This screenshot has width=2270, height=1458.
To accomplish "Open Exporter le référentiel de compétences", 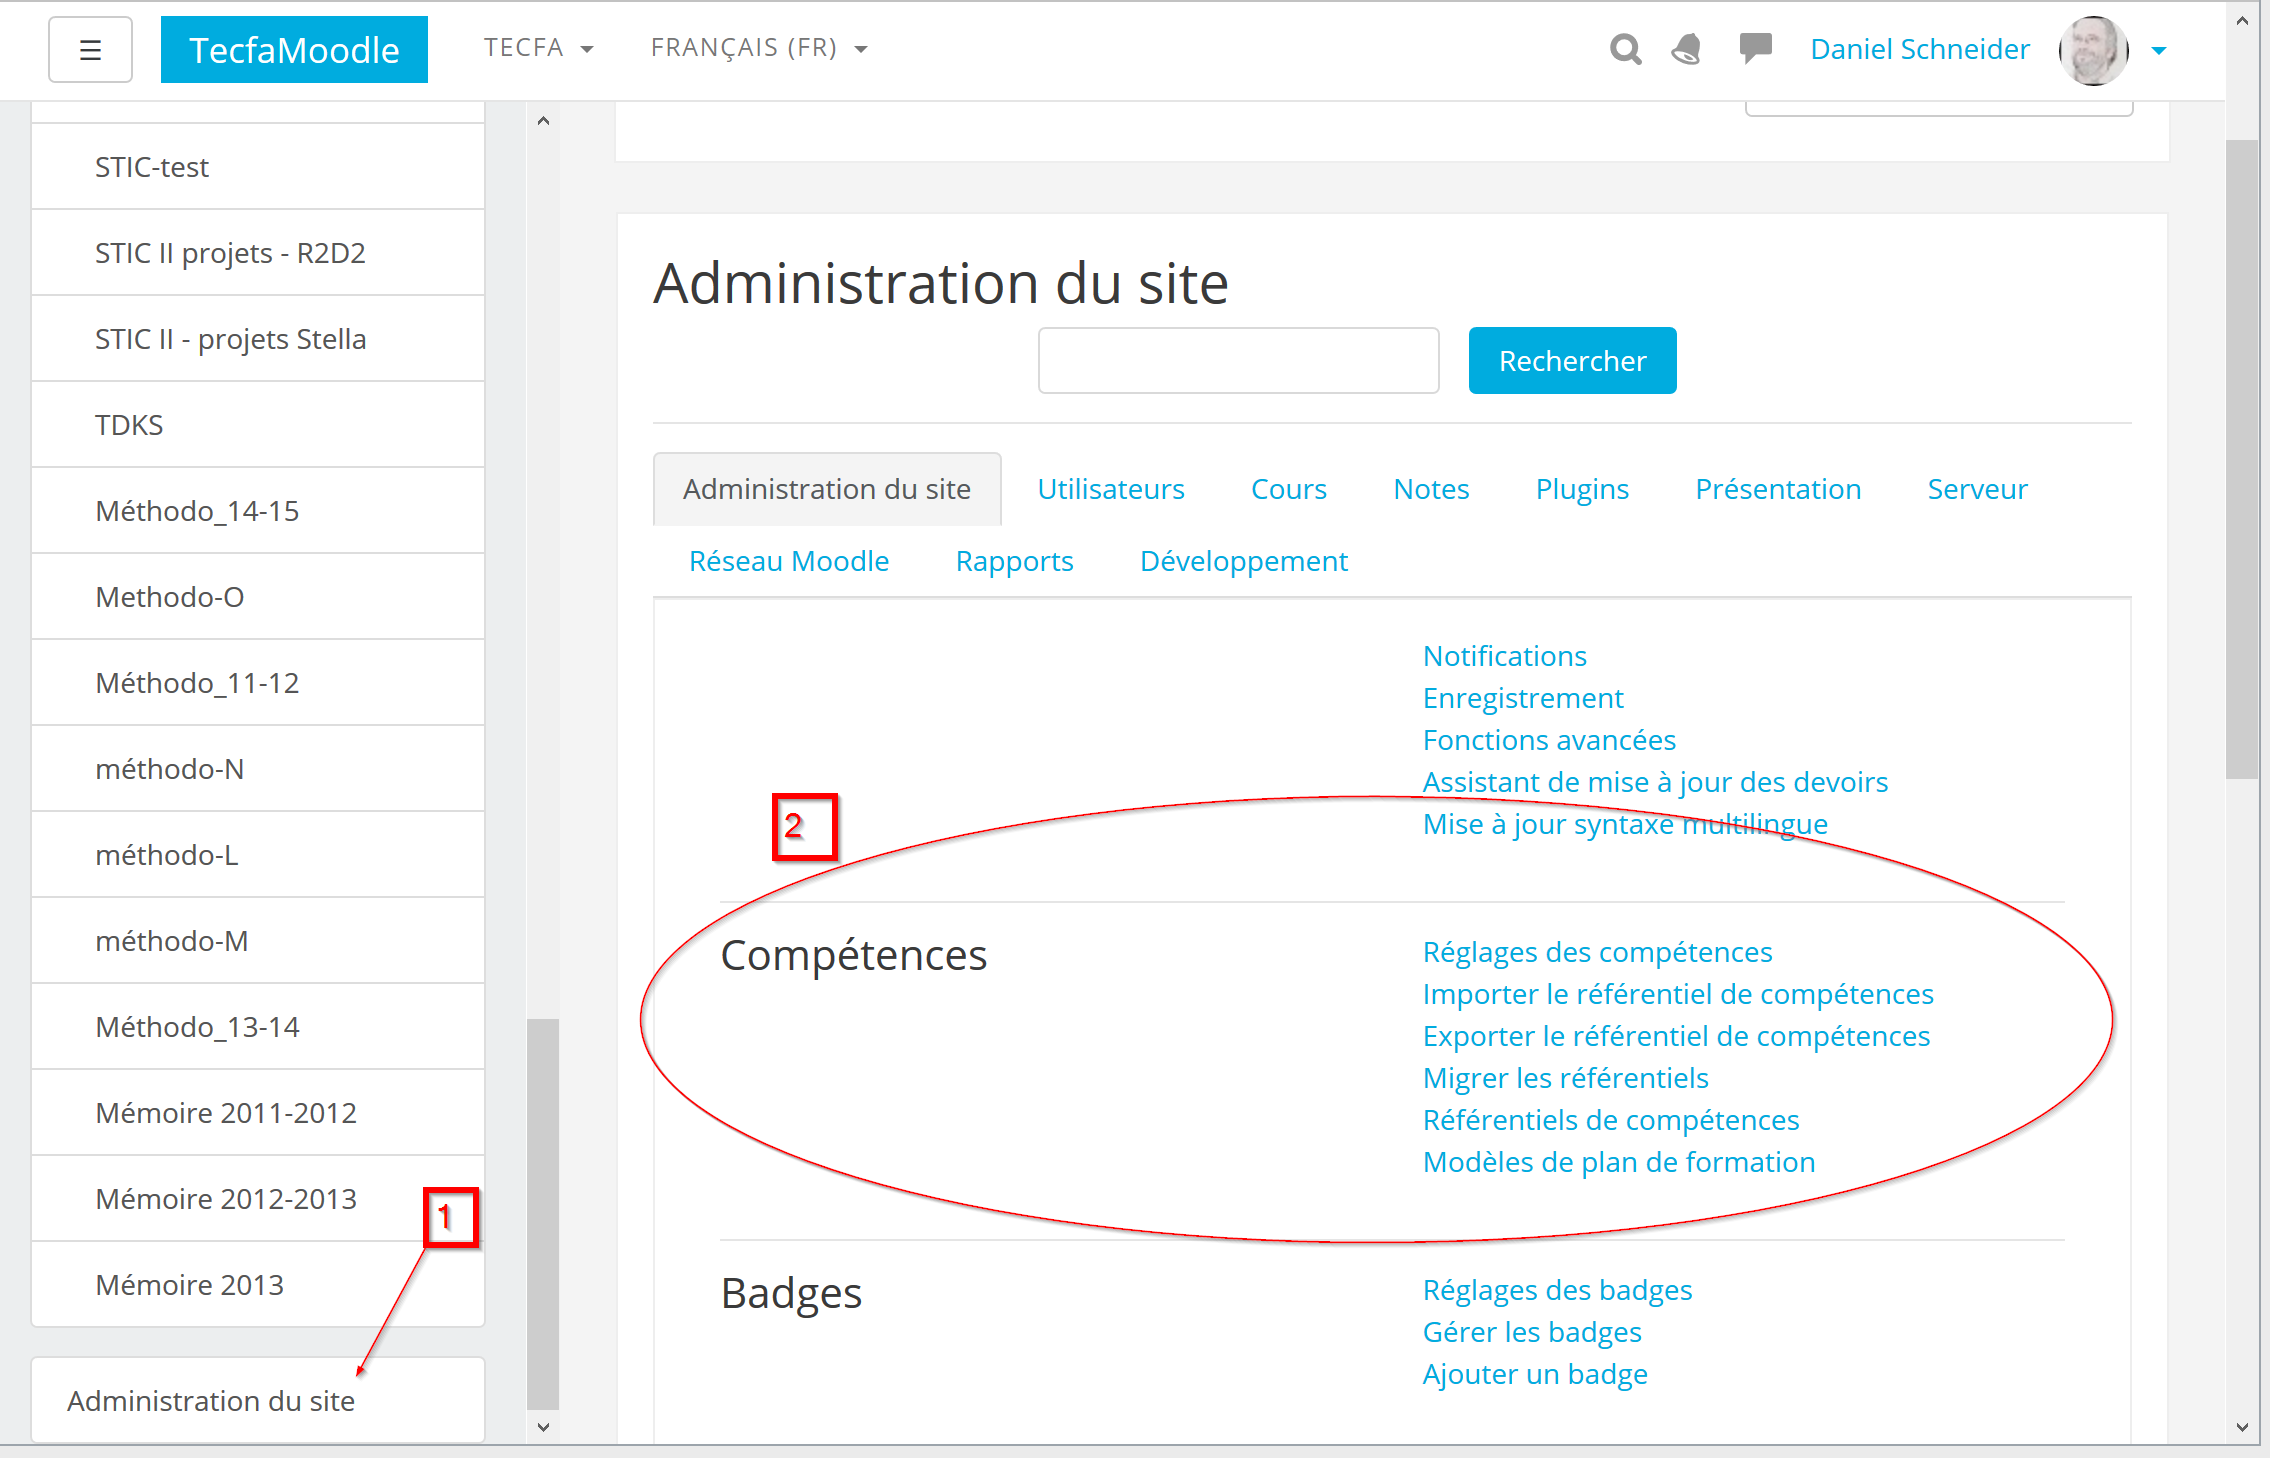I will click(1676, 1036).
